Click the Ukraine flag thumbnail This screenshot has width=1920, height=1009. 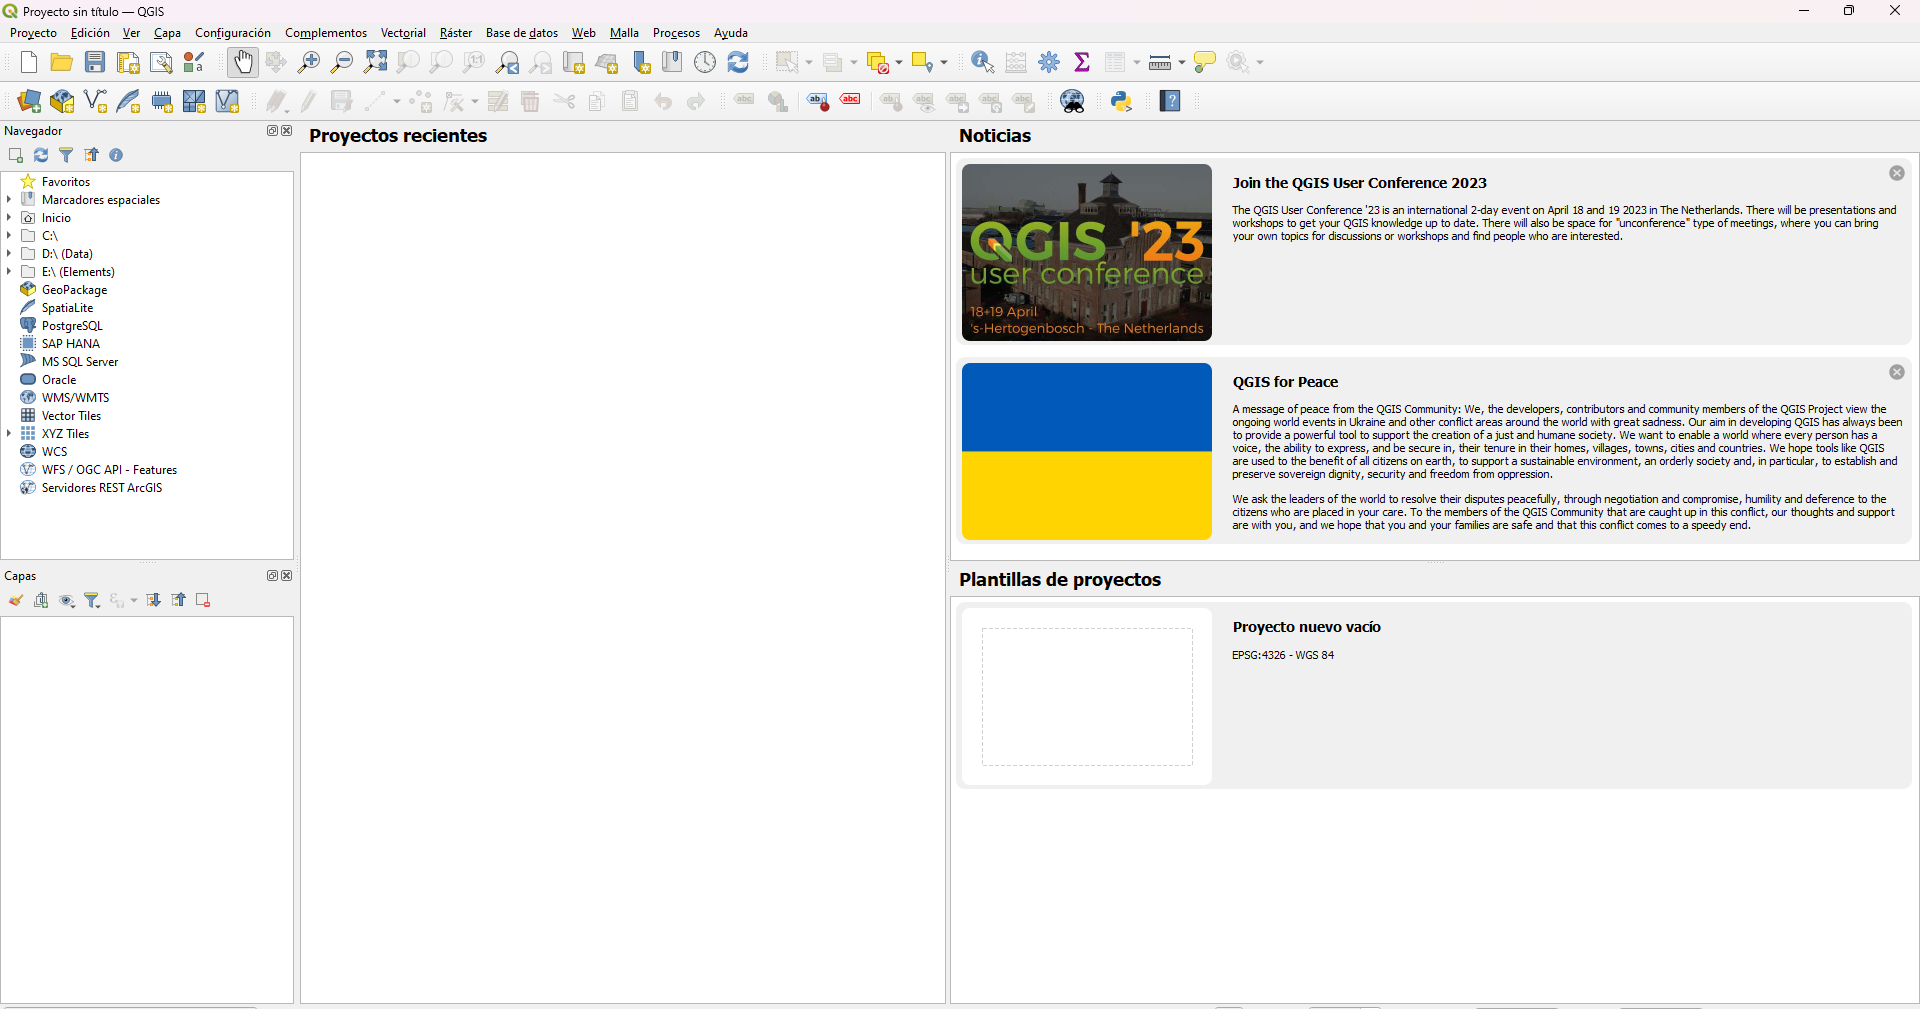pyautogui.click(x=1087, y=451)
